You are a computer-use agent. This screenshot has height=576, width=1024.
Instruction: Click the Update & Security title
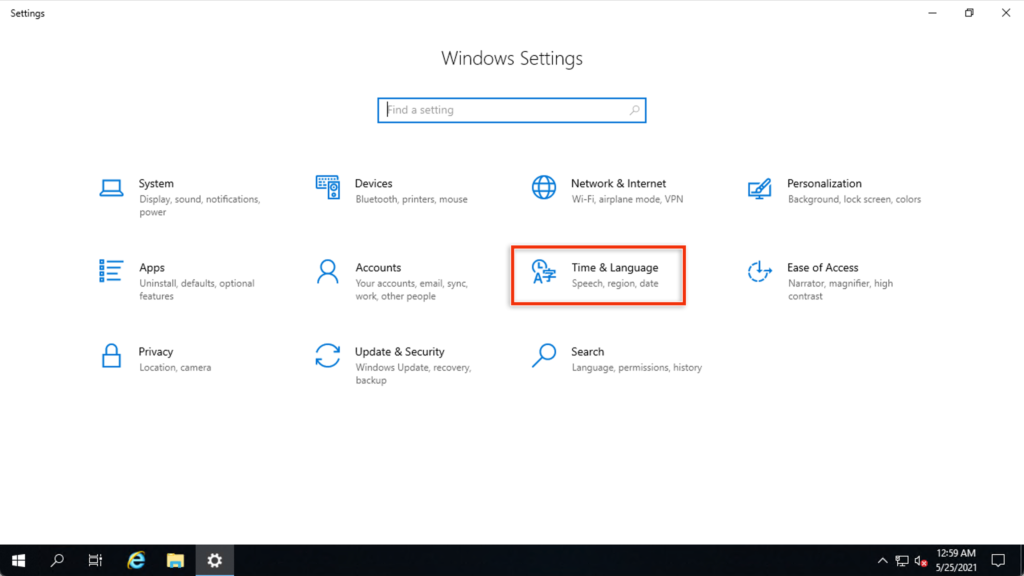click(x=400, y=352)
